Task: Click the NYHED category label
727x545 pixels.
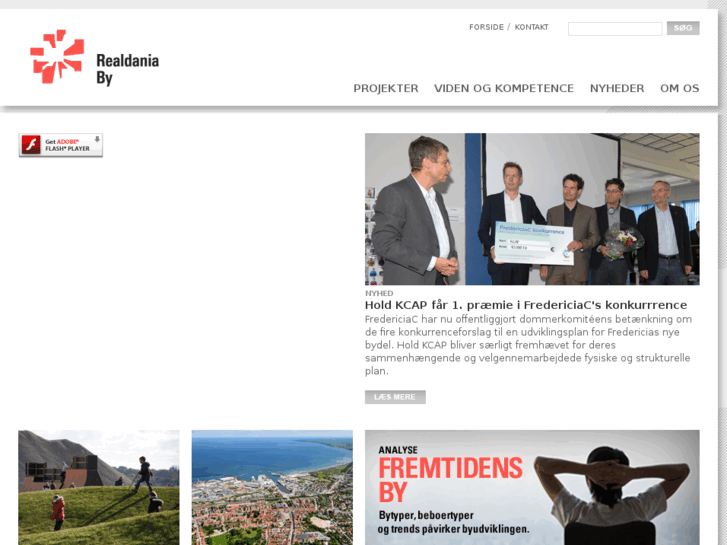Action: pyautogui.click(x=379, y=293)
